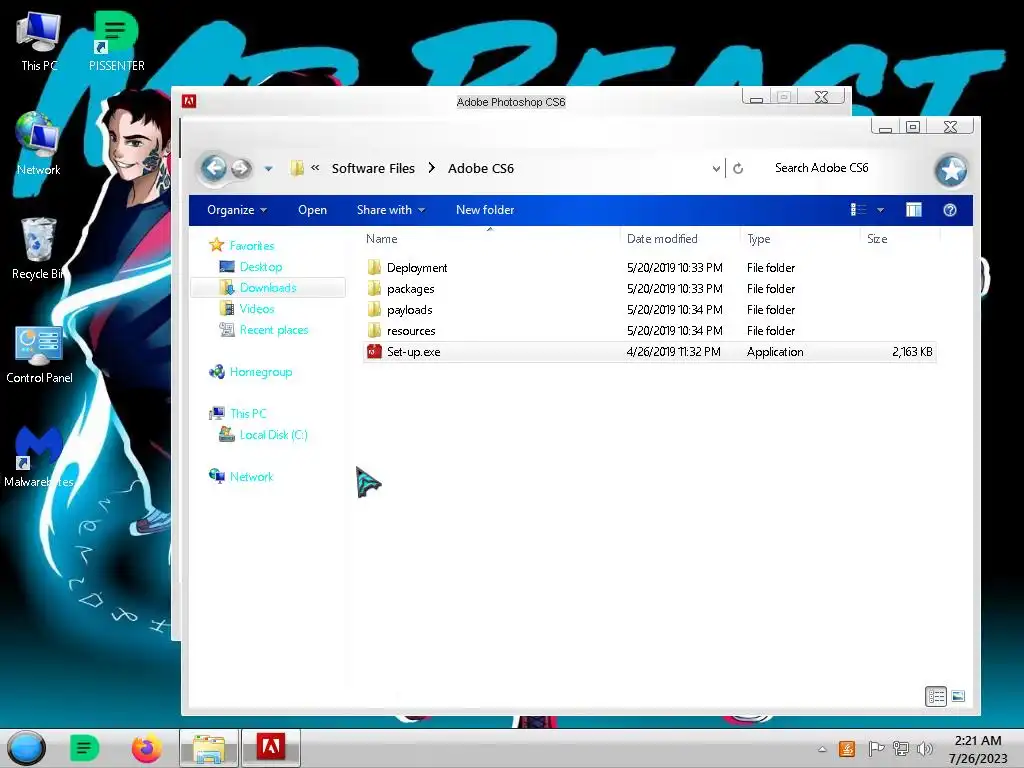
Task: Toggle the preview pane icon
Action: pos(914,210)
